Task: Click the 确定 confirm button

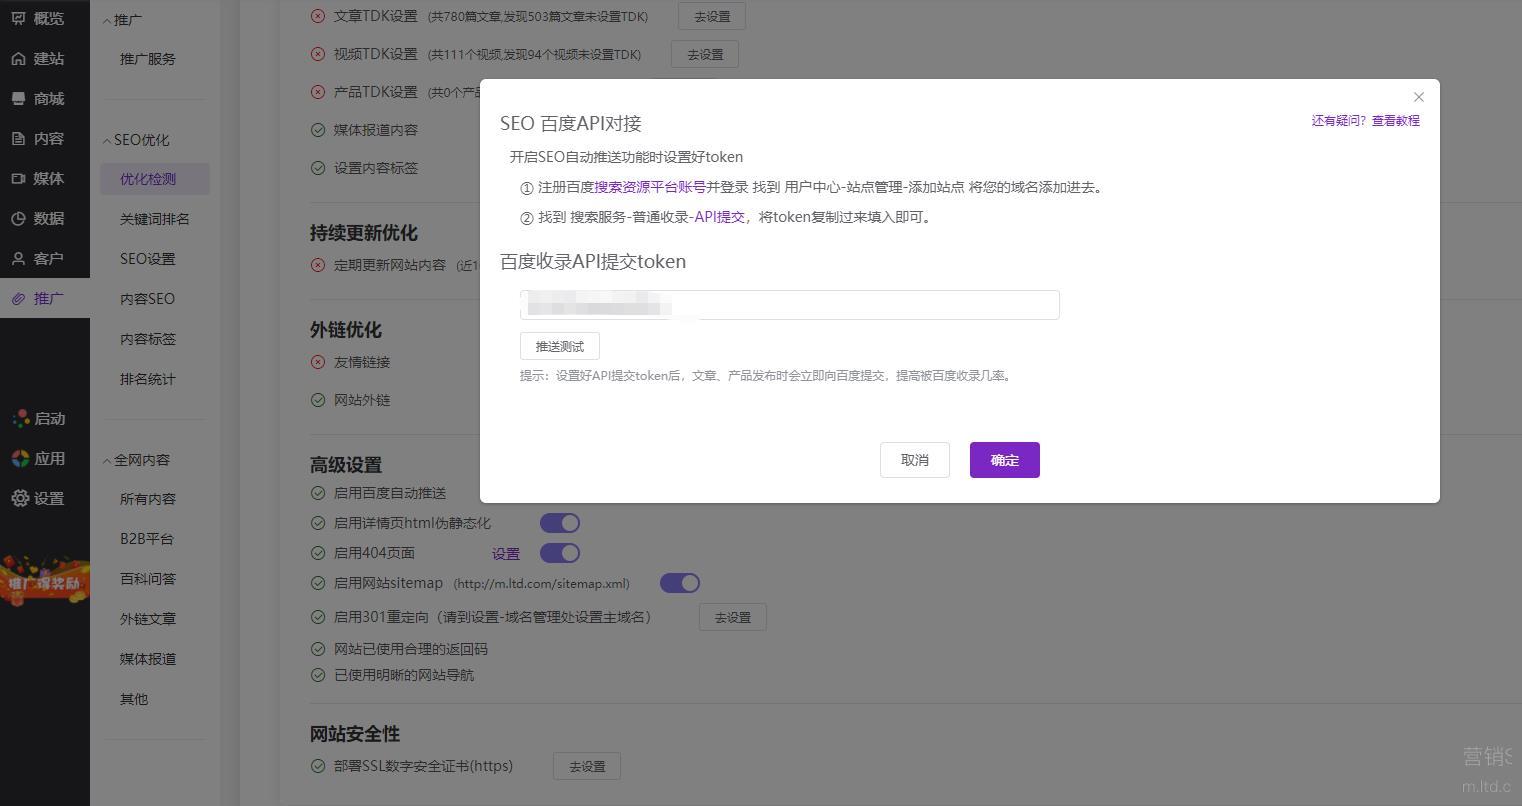Action: pos(1004,460)
